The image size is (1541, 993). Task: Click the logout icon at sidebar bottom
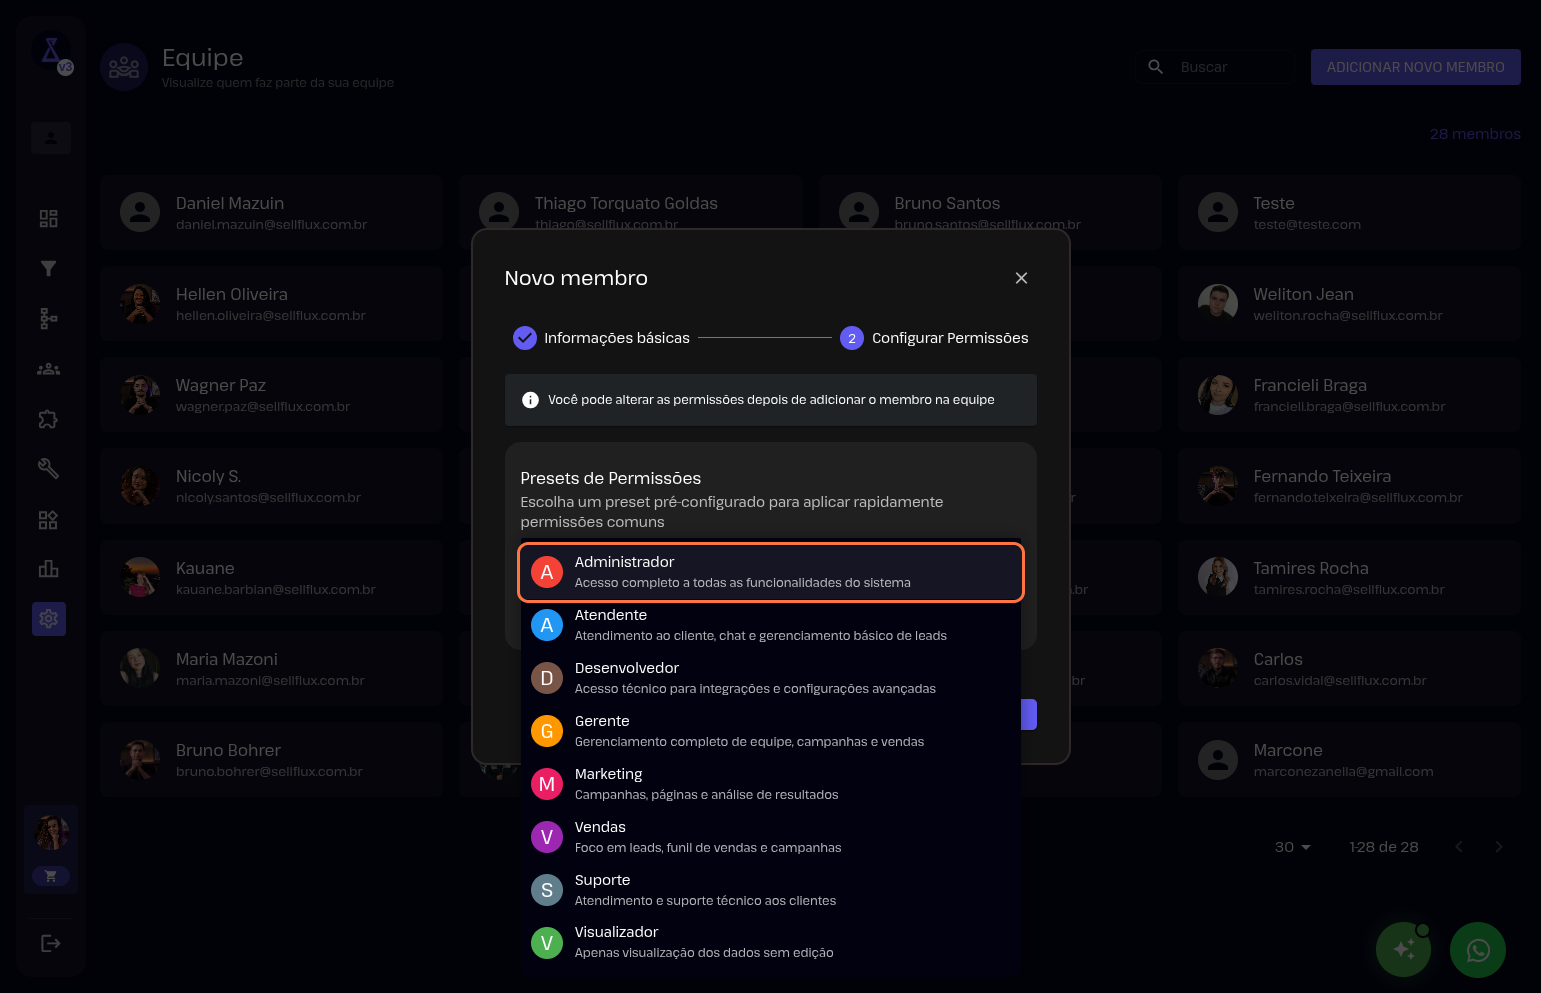pos(50,943)
